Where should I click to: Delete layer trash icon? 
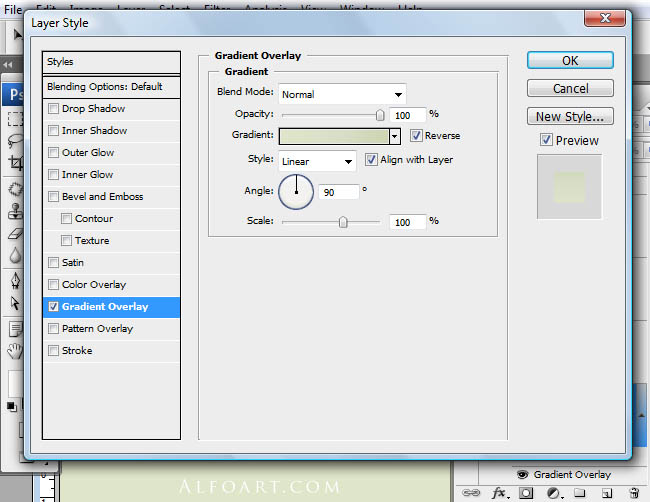click(634, 493)
